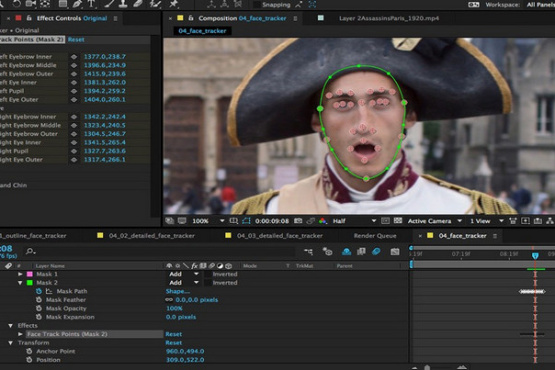Open Render Queue tab
The width and height of the screenshot is (555, 370).
click(x=375, y=235)
